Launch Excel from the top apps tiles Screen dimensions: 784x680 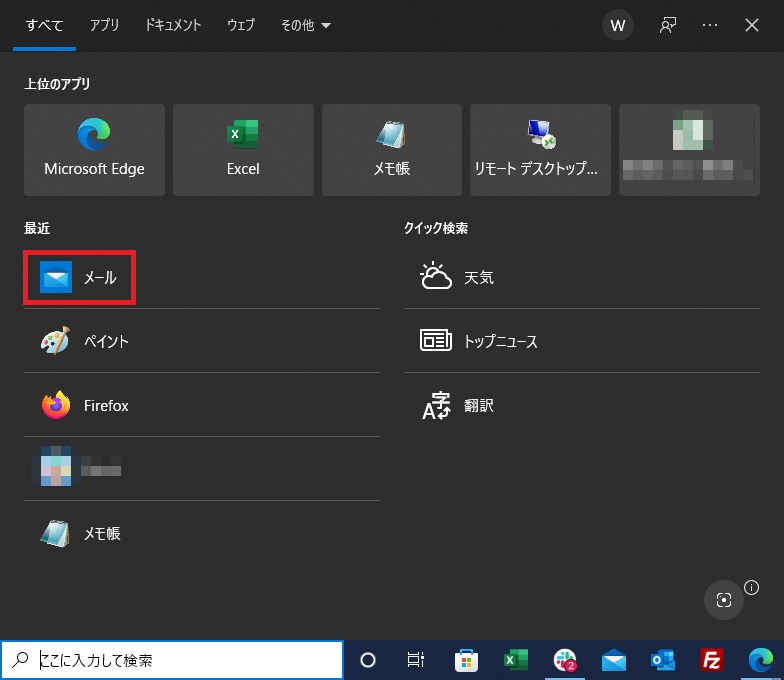pyautogui.click(x=243, y=150)
